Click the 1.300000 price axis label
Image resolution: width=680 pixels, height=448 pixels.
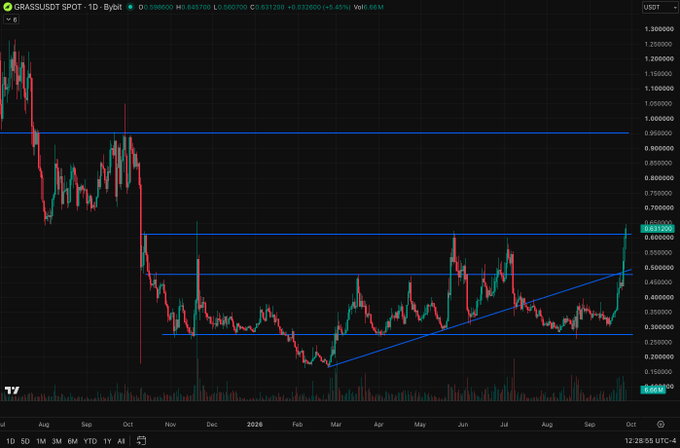(x=659, y=29)
